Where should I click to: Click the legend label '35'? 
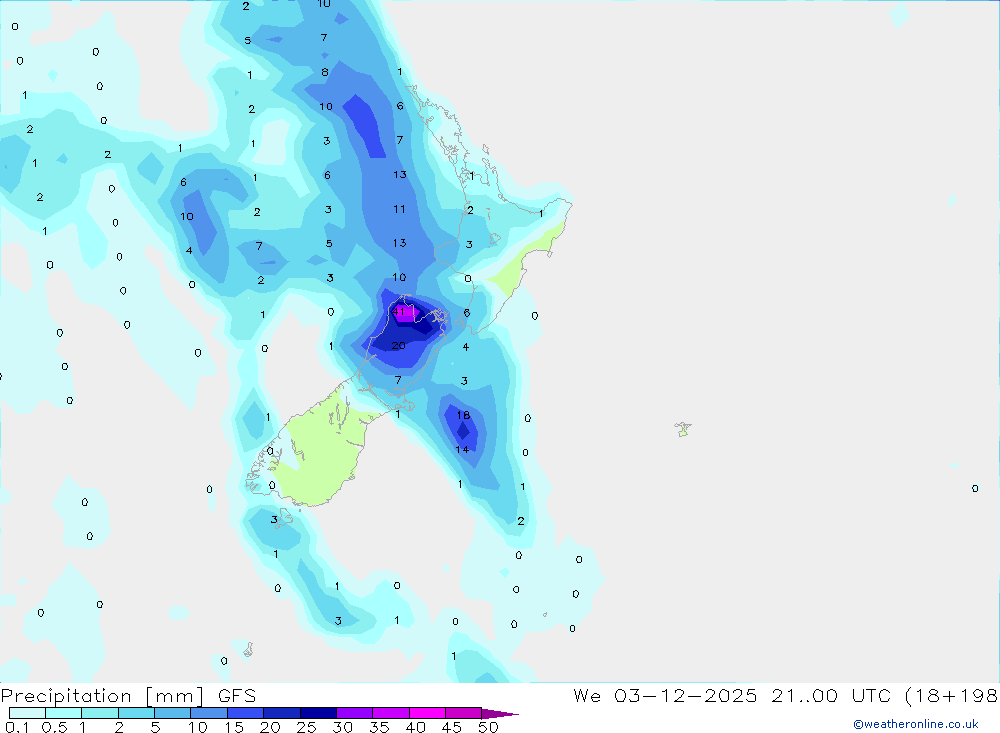379,727
